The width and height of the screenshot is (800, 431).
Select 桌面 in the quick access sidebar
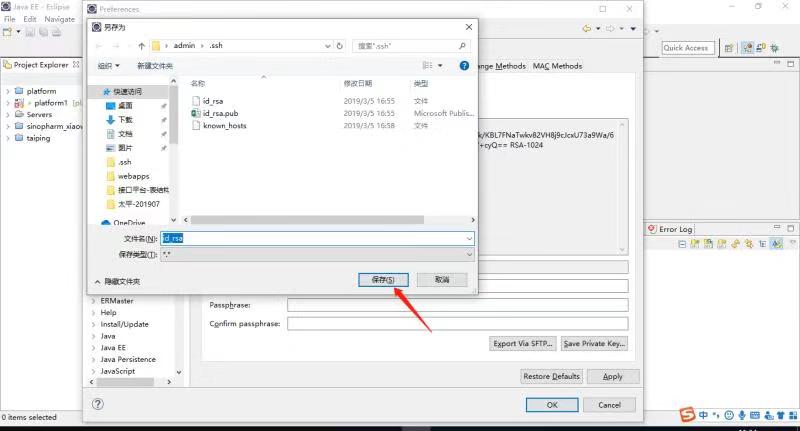(126, 106)
